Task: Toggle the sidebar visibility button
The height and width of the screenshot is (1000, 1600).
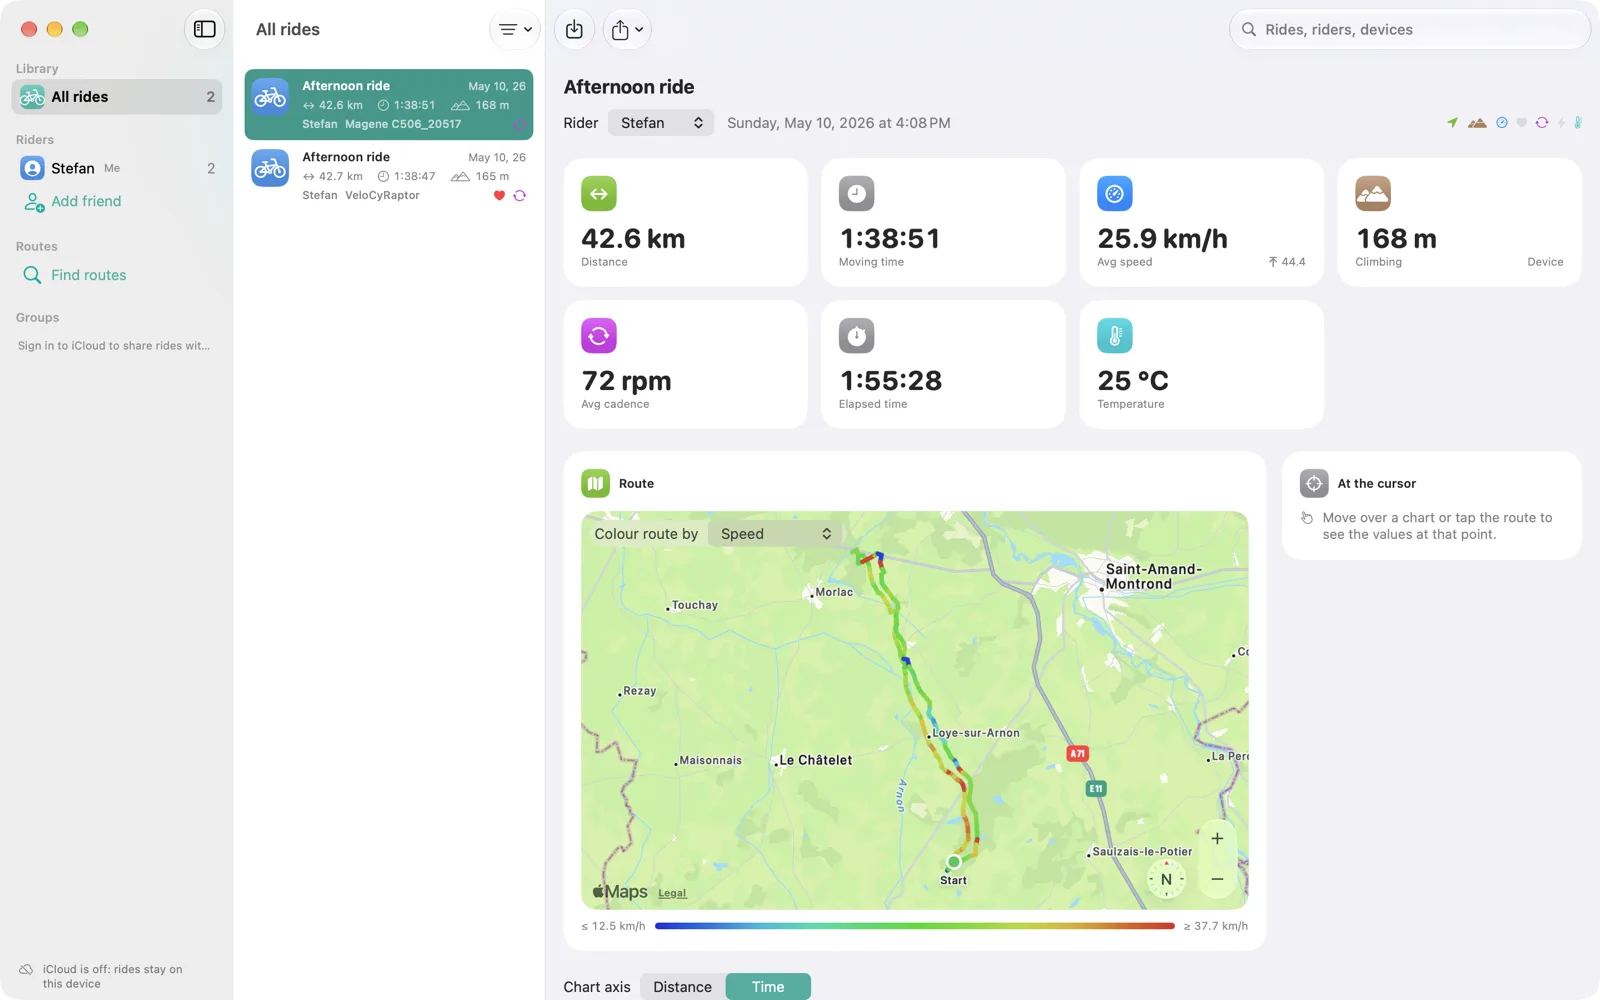Action: coord(204,29)
